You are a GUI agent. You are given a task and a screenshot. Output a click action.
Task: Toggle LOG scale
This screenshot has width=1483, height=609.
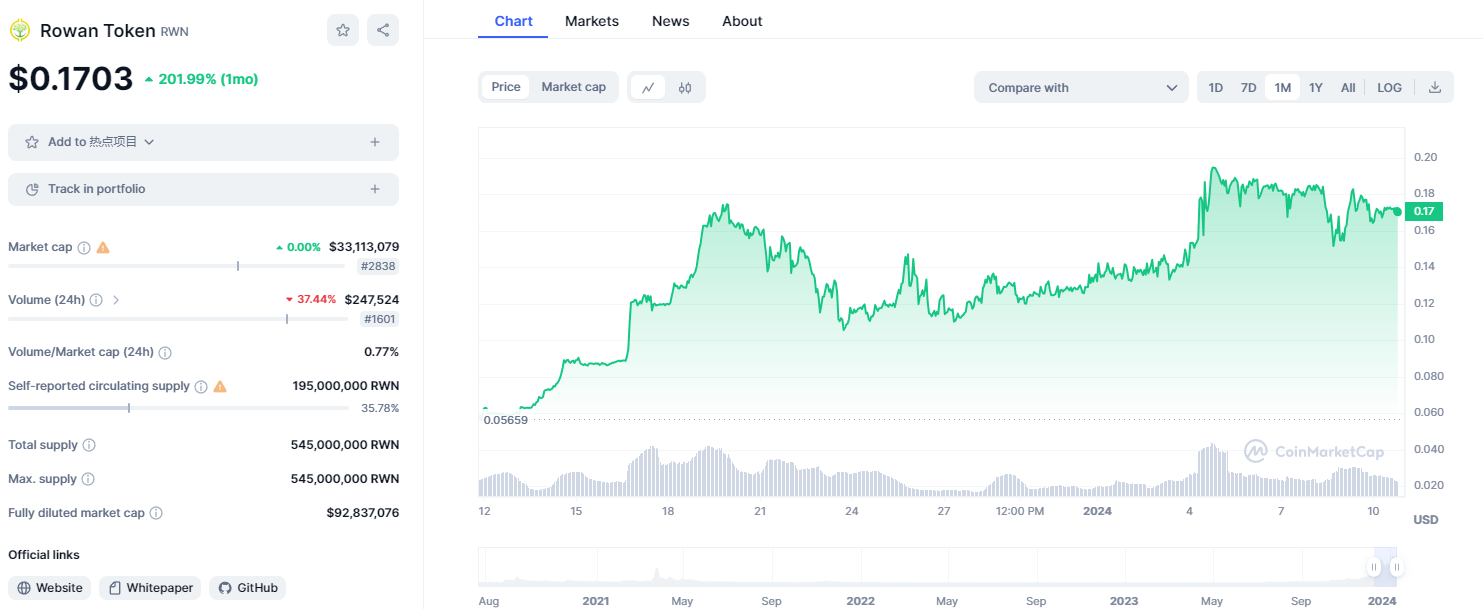pos(1389,87)
